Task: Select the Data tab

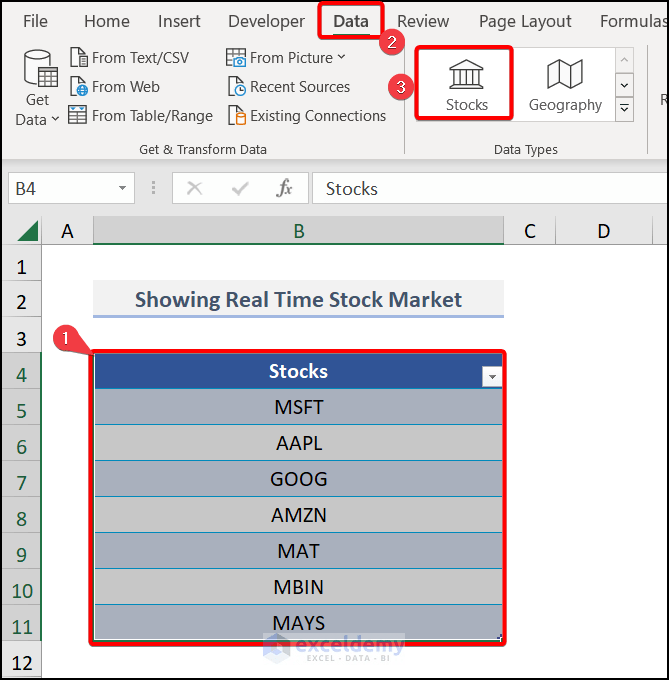Action: (x=351, y=21)
